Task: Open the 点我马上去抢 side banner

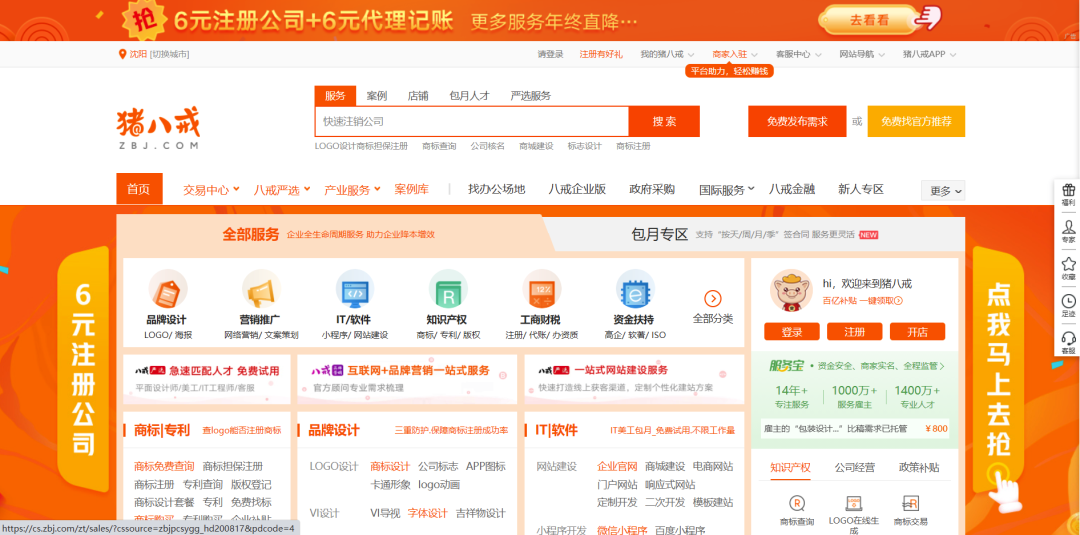Action: [x=998, y=370]
